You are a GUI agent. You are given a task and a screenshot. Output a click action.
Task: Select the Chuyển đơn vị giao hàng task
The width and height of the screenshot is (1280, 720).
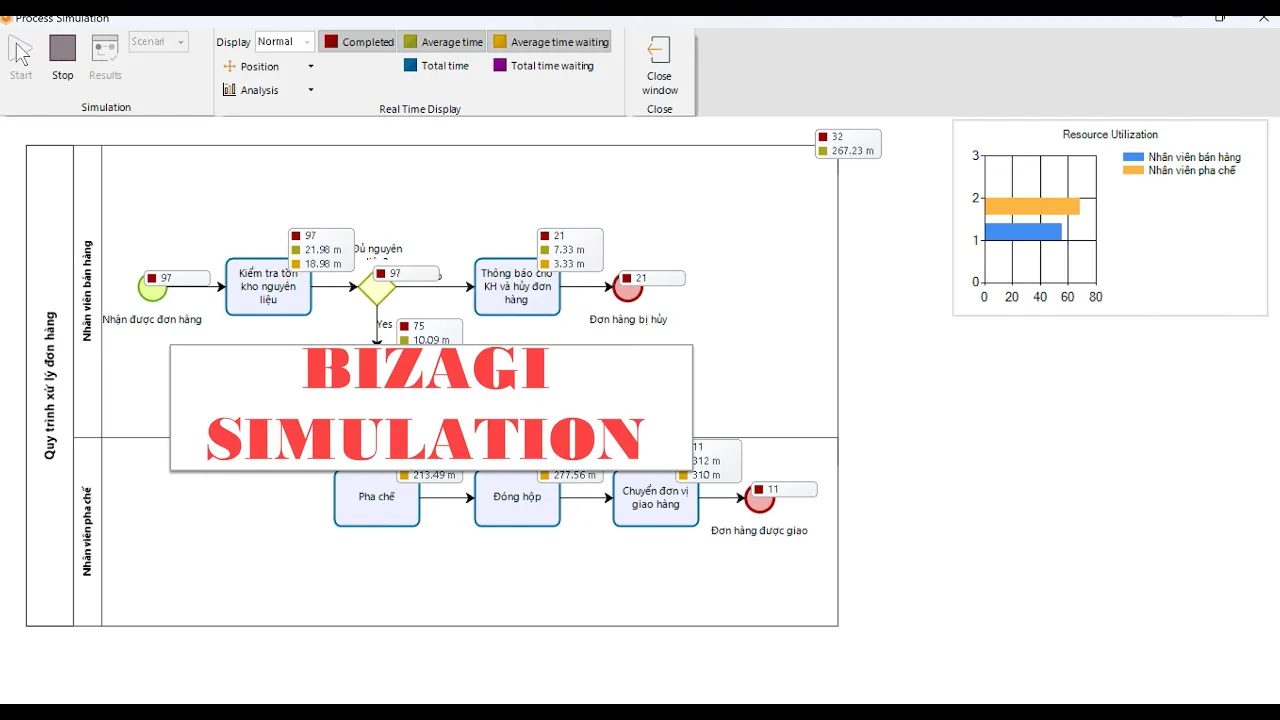pyautogui.click(x=656, y=497)
